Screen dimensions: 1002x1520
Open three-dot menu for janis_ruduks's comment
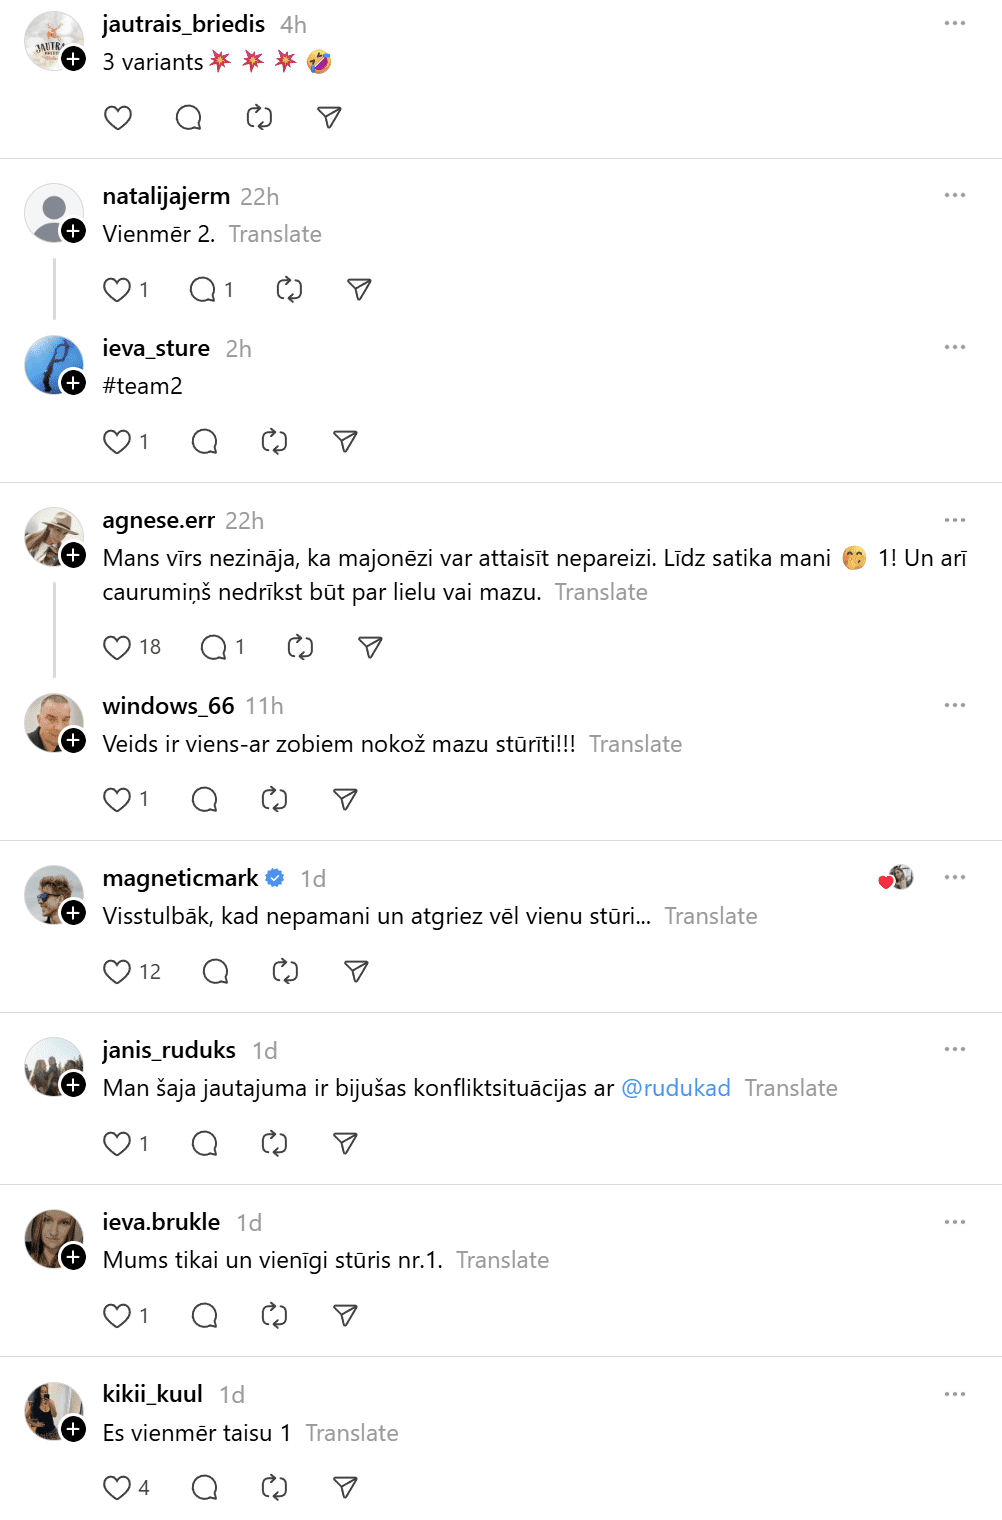(x=955, y=1050)
